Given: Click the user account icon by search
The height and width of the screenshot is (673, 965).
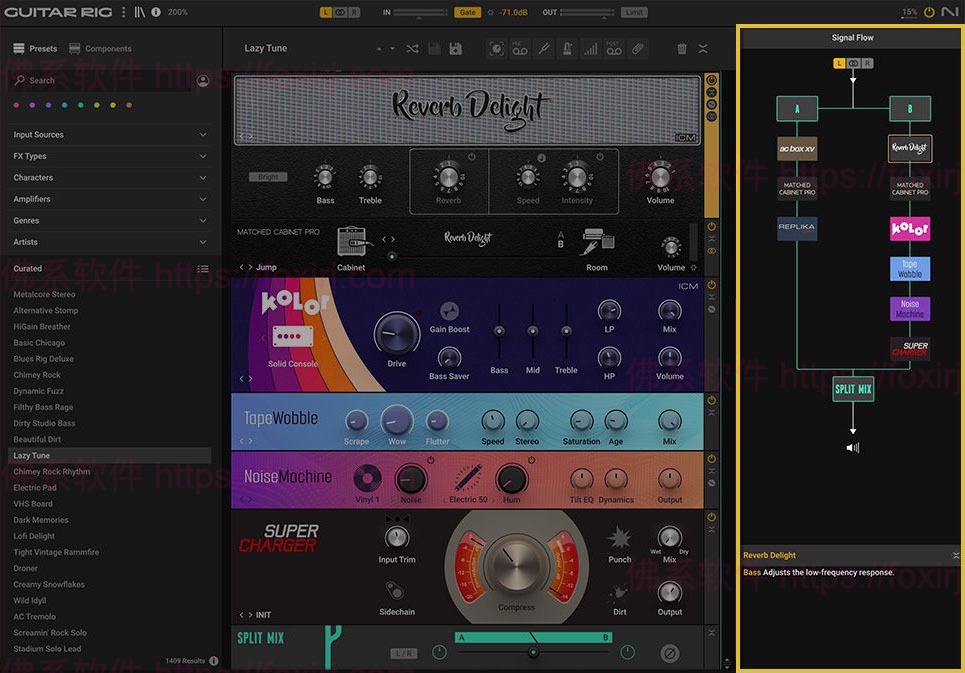Looking at the screenshot, I should [x=203, y=81].
